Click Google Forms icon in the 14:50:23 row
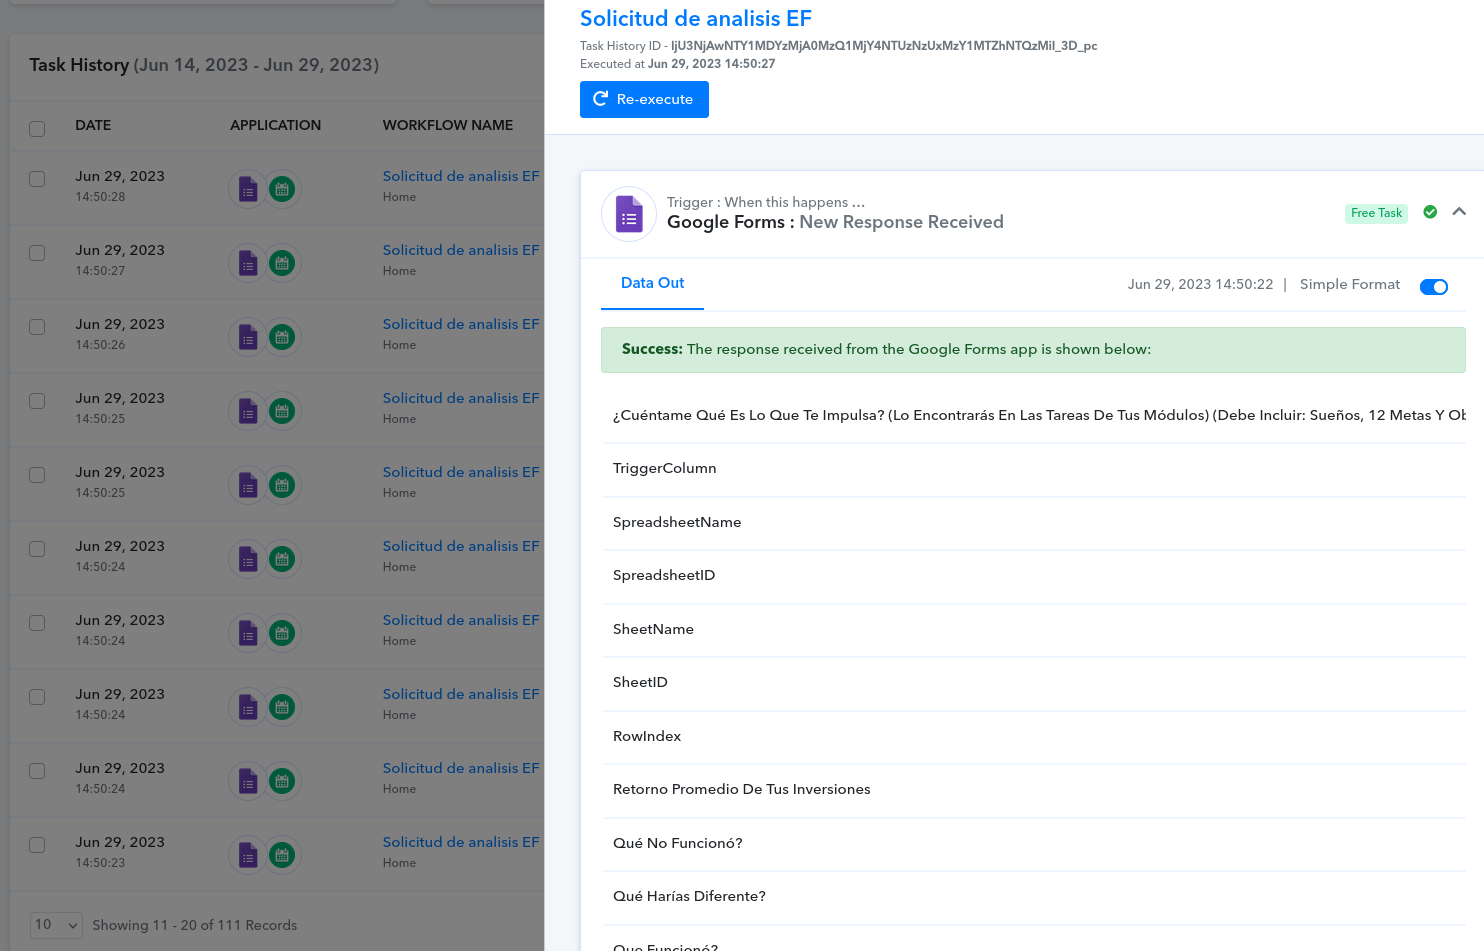 (x=248, y=855)
